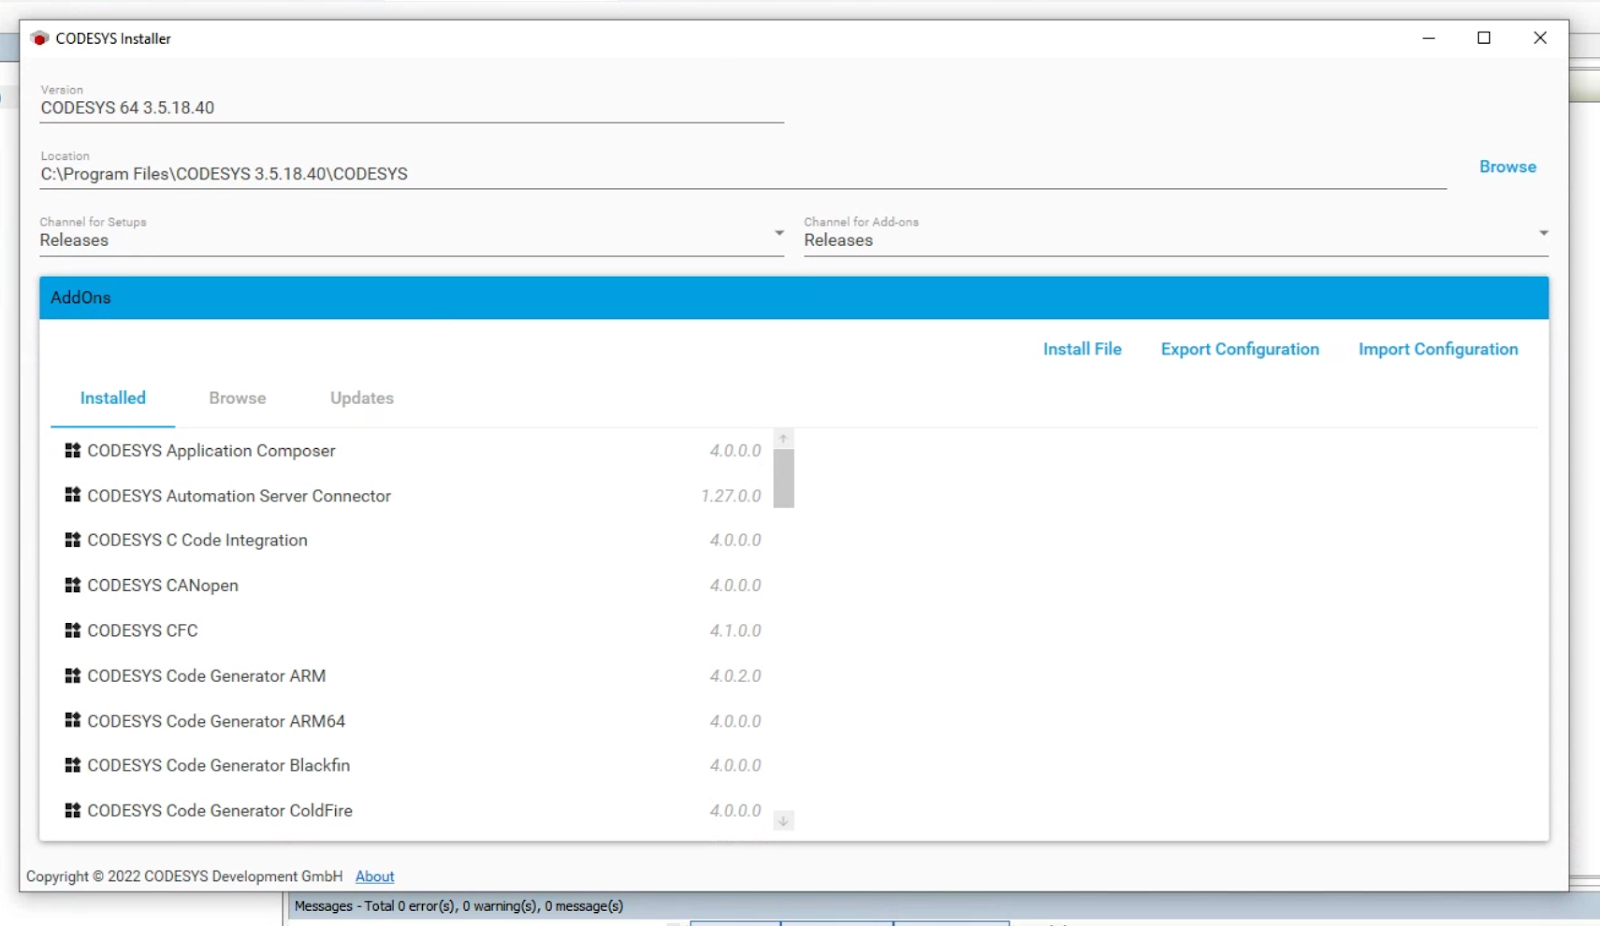Viewport: 1600px width, 926px height.
Task: Click the add-on icon for CODESYS C Code Integration
Action: click(x=72, y=540)
